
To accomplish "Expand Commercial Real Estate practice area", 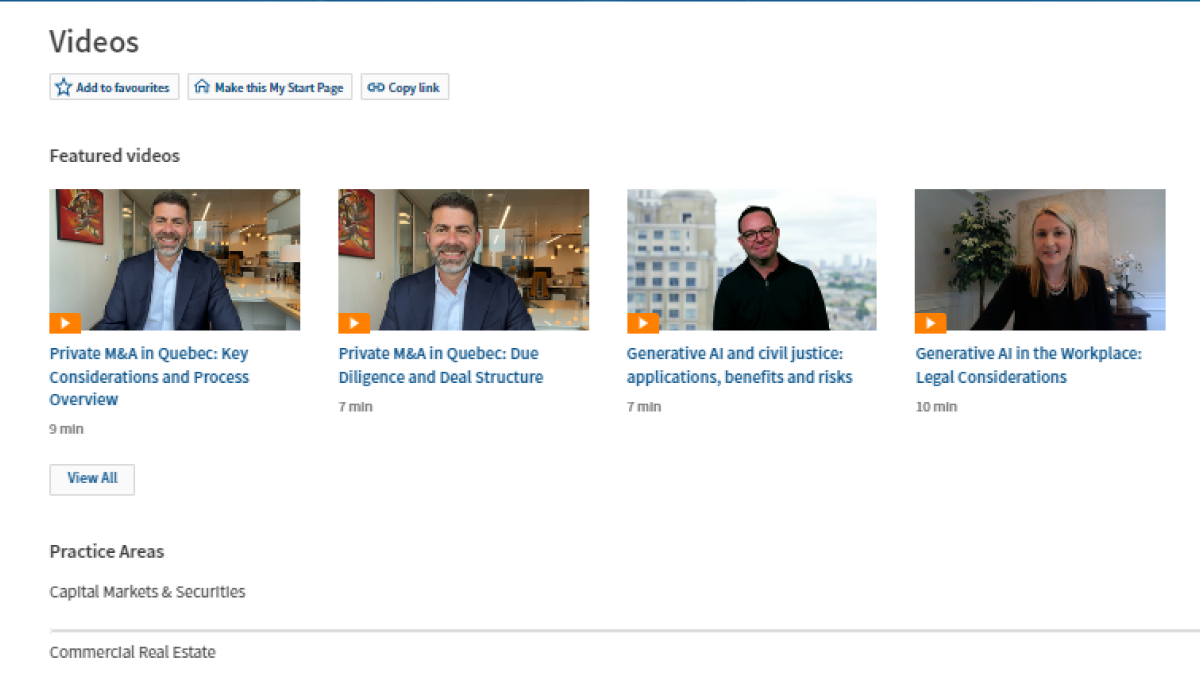I will tap(132, 652).
